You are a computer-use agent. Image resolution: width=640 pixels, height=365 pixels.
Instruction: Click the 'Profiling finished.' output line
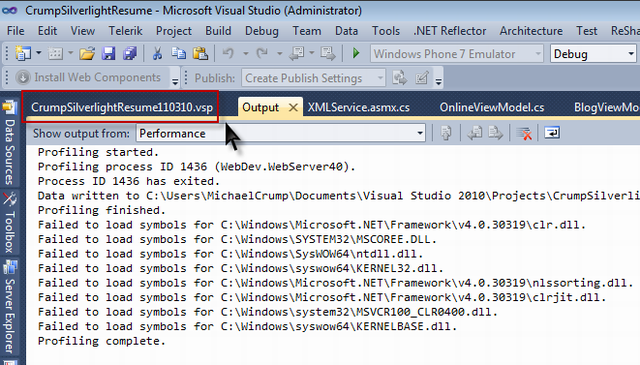coord(102,210)
